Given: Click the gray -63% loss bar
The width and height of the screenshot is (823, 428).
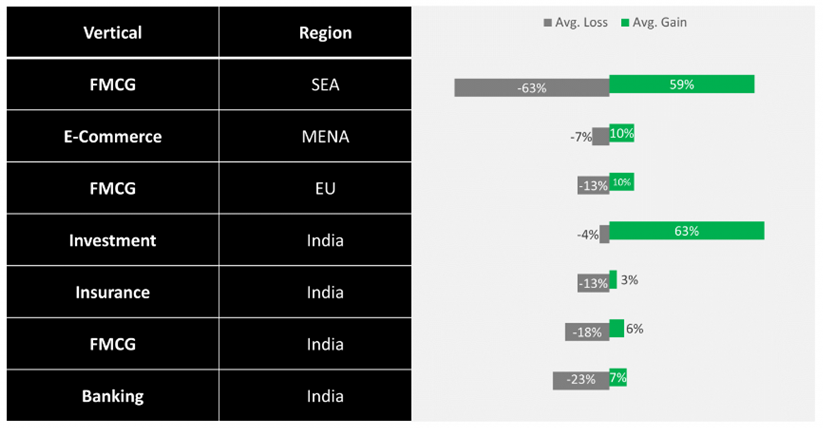Looking at the screenshot, I should click(531, 87).
